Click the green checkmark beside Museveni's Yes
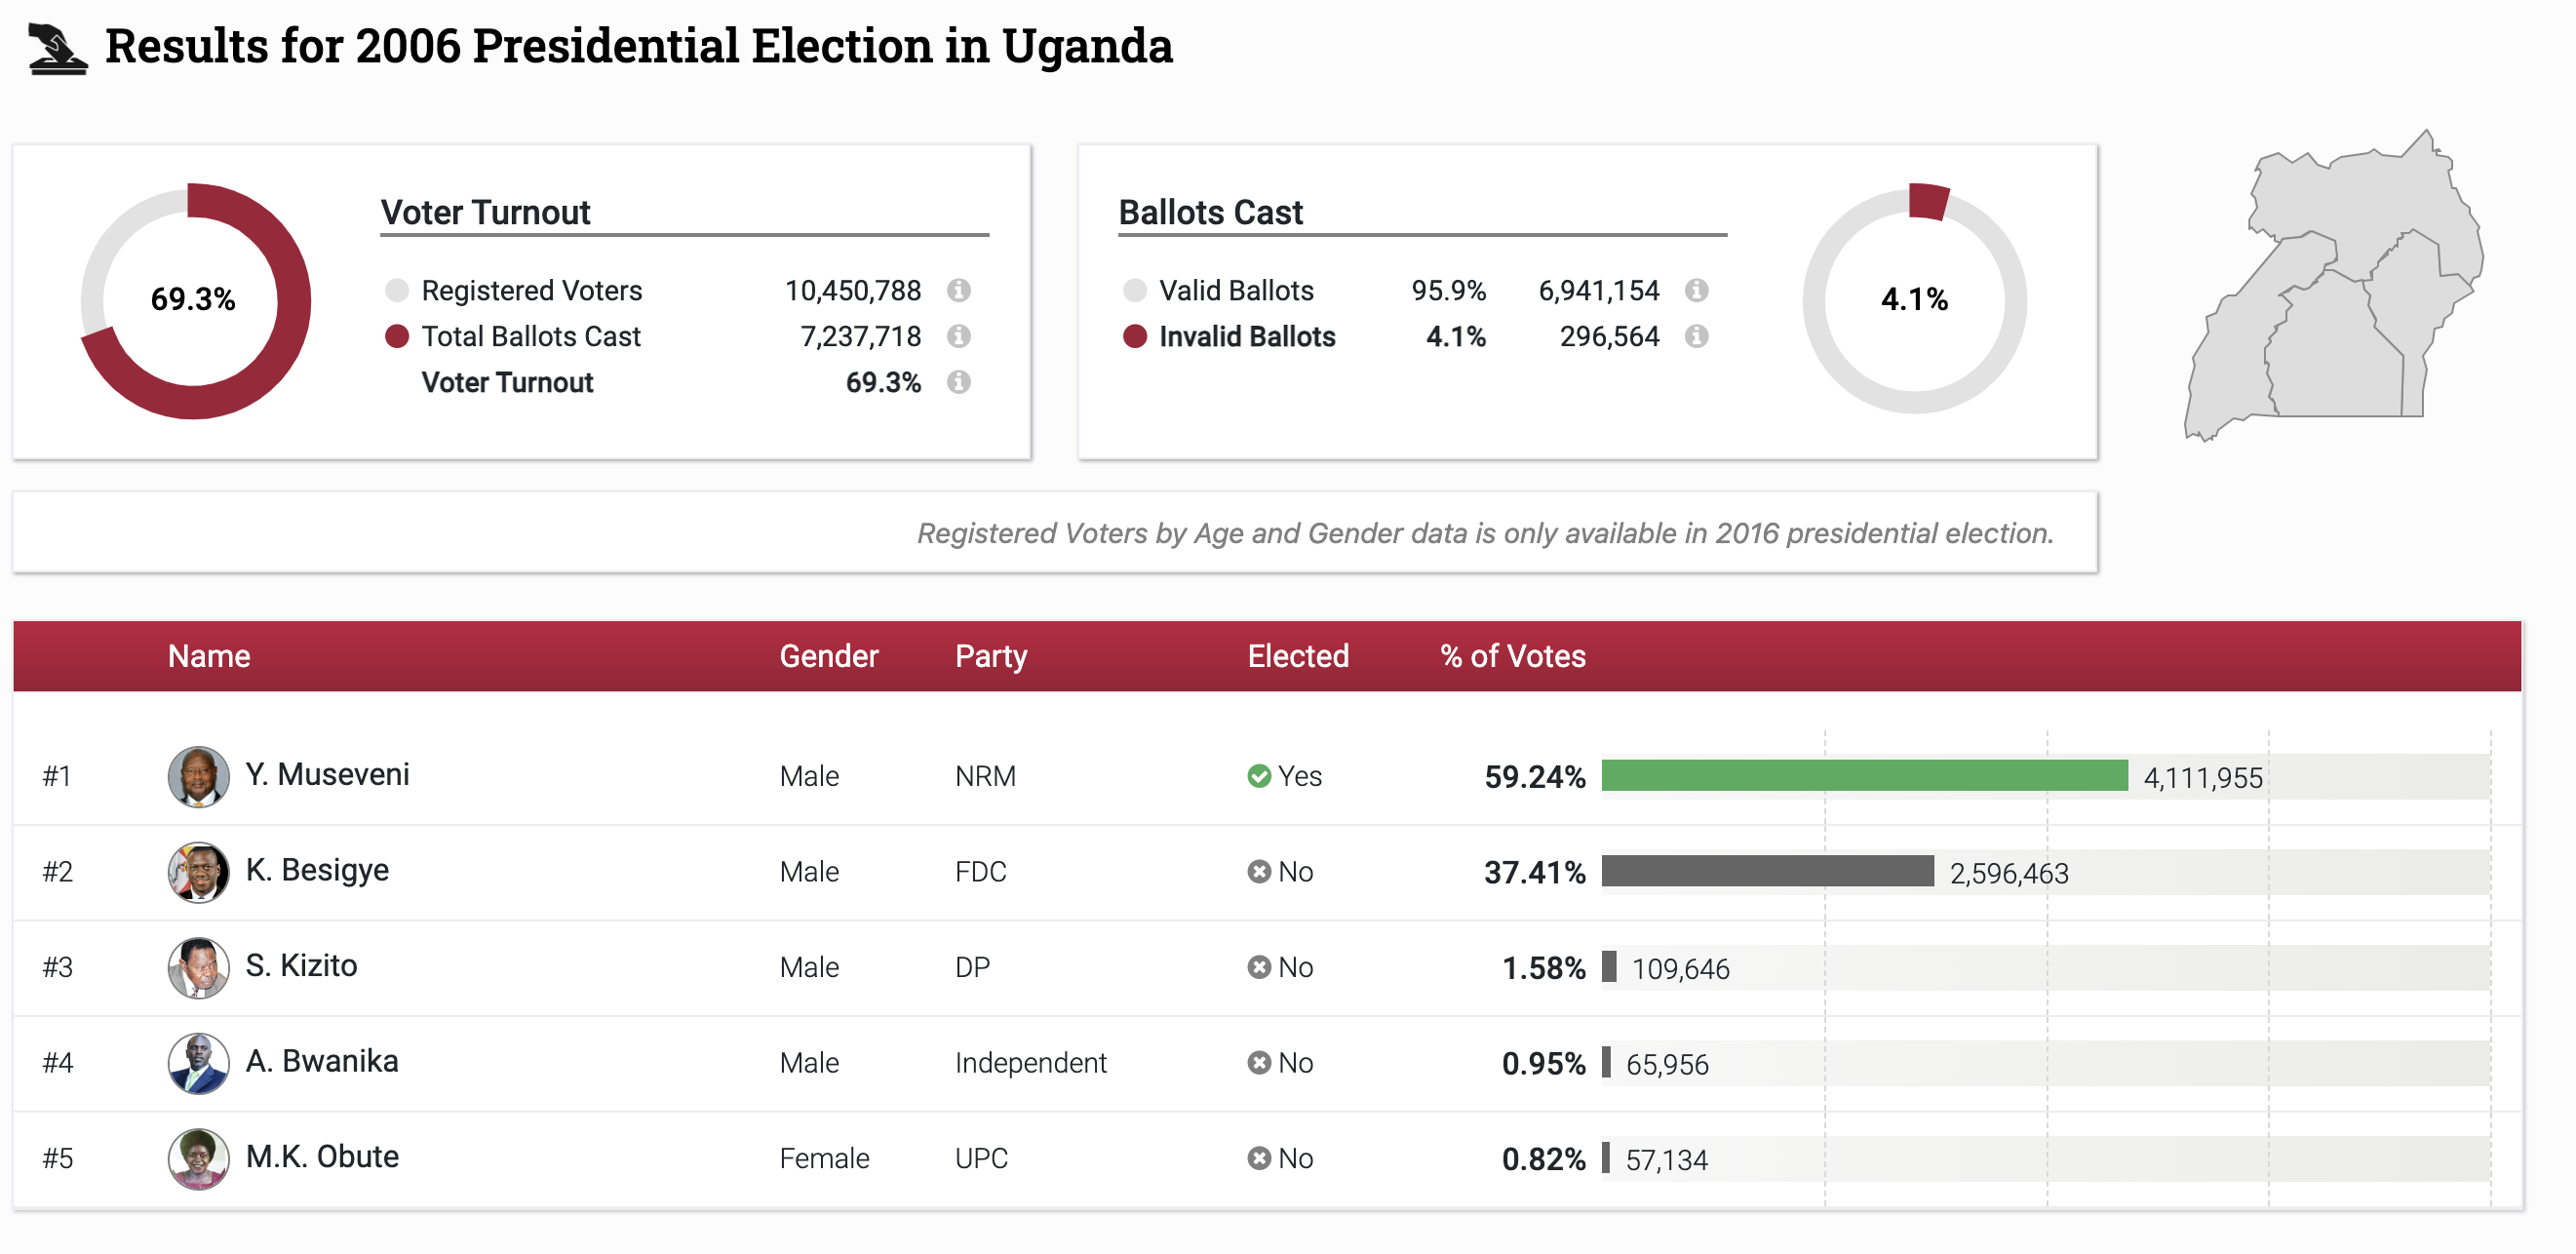Screen dimensions: 2576x1254 click(1259, 776)
